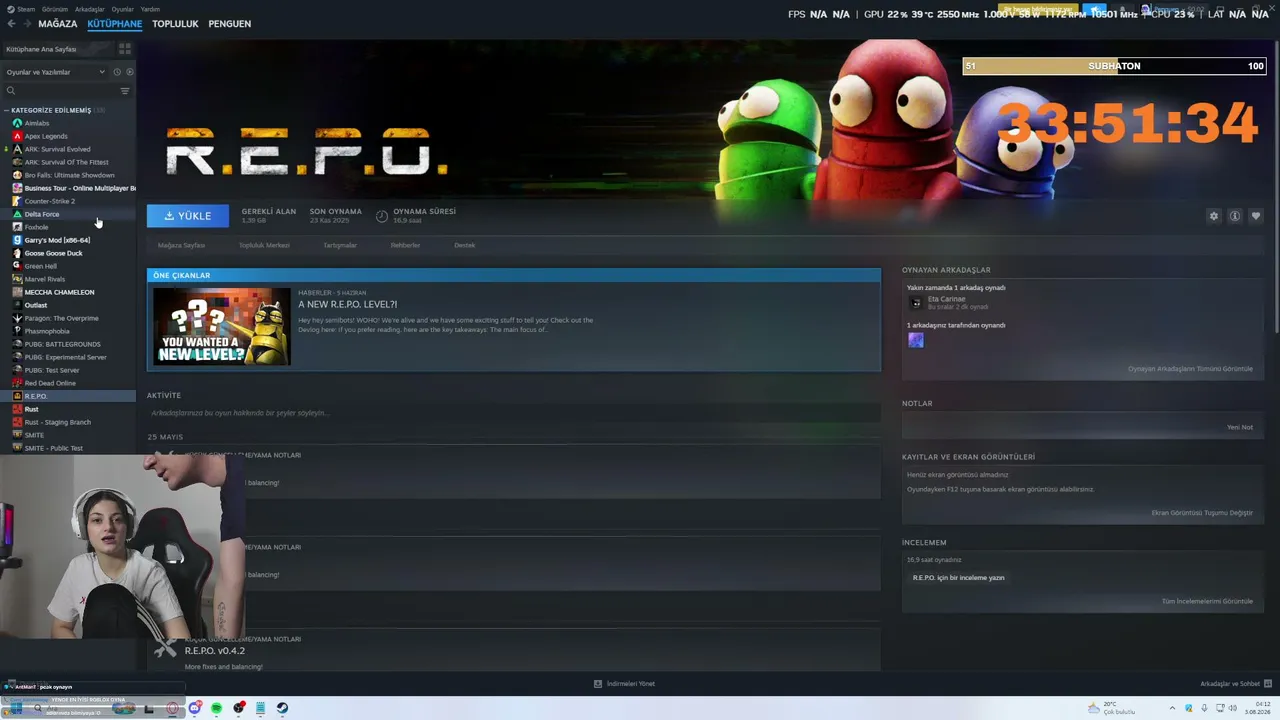Image resolution: width=1280 pixels, height=720 pixels.
Task: Change screenshot key link
Action: (1202, 513)
